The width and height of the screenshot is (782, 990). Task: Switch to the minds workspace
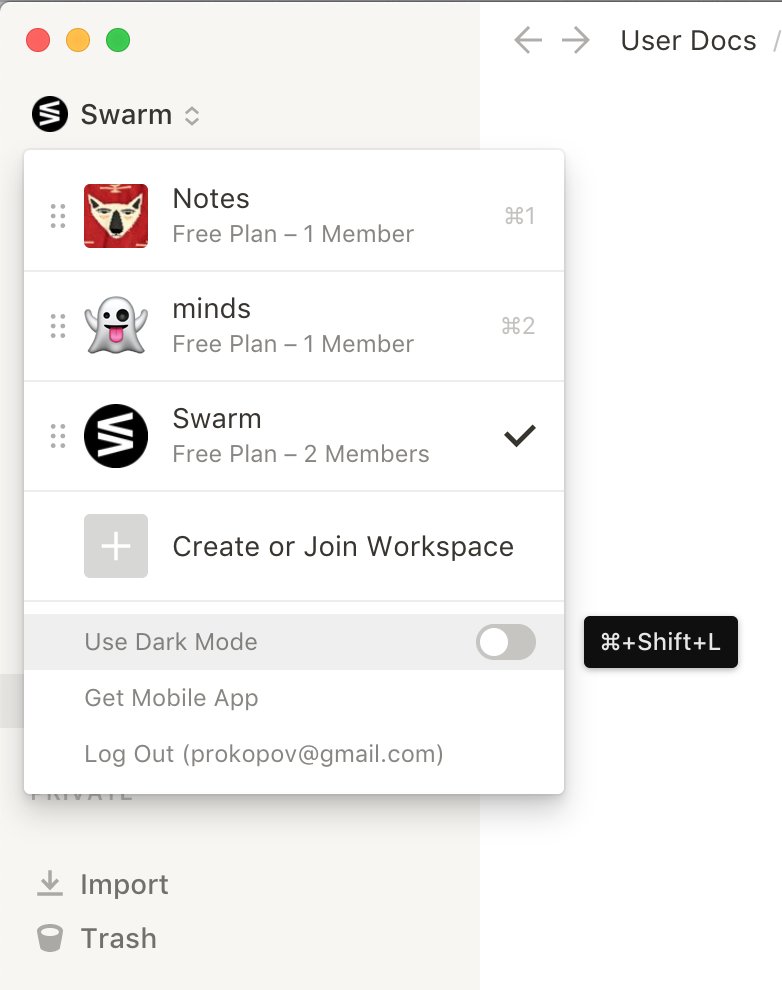pyautogui.click(x=294, y=326)
